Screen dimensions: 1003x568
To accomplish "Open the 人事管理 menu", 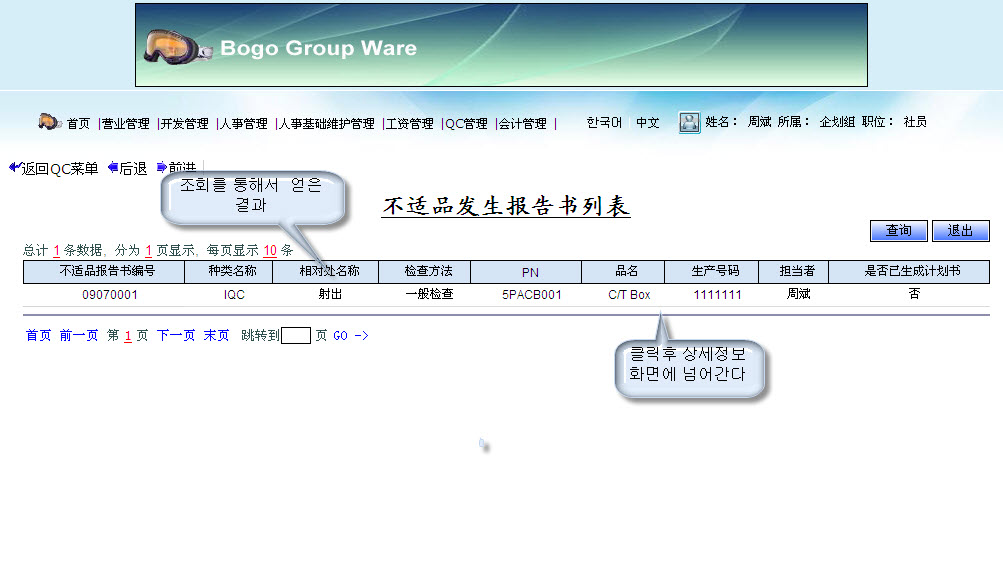I will pyautogui.click(x=243, y=123).
